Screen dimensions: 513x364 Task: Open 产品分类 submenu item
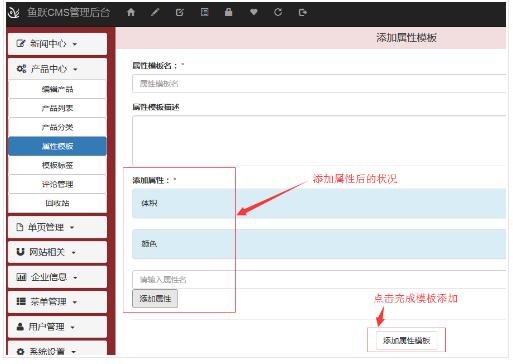pyautogui.click(x=57, y=127)
